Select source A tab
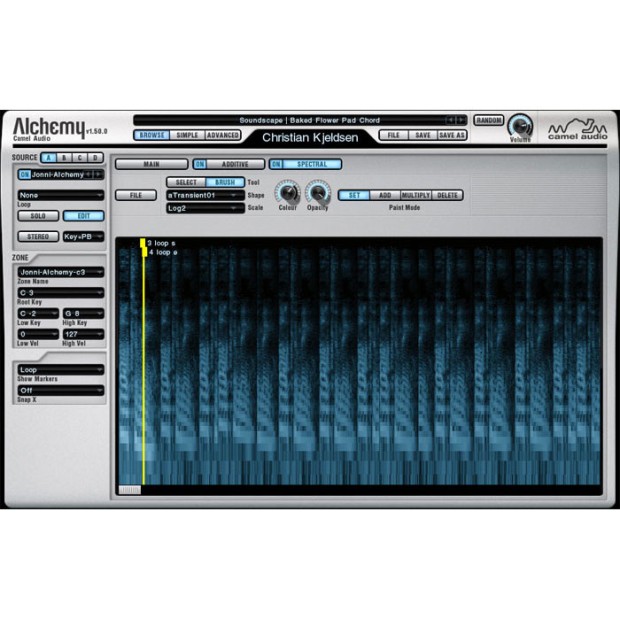The image size is (620, 620). pyautogui.click(x=49, y=158)
